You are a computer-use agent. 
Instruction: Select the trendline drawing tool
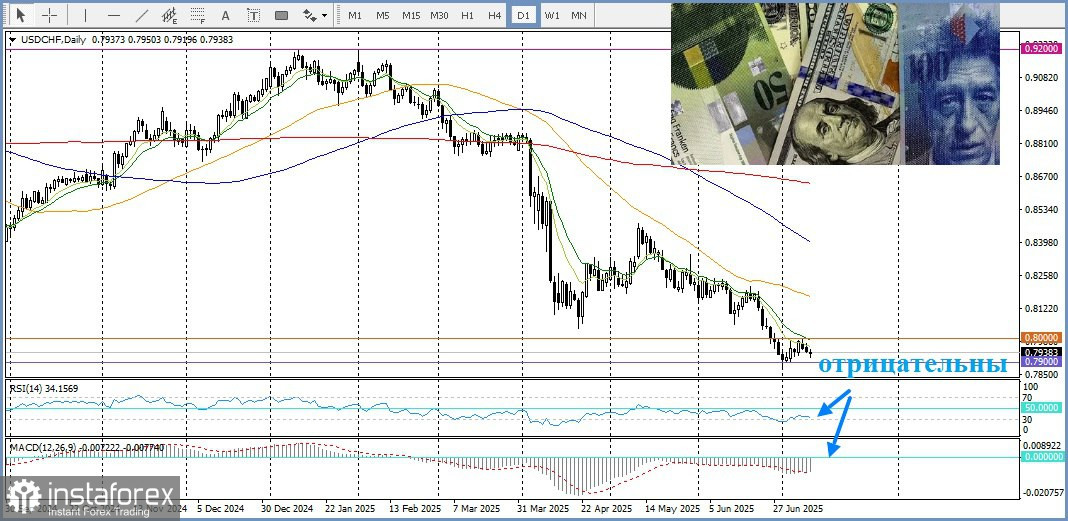click(x=142, y=14)
